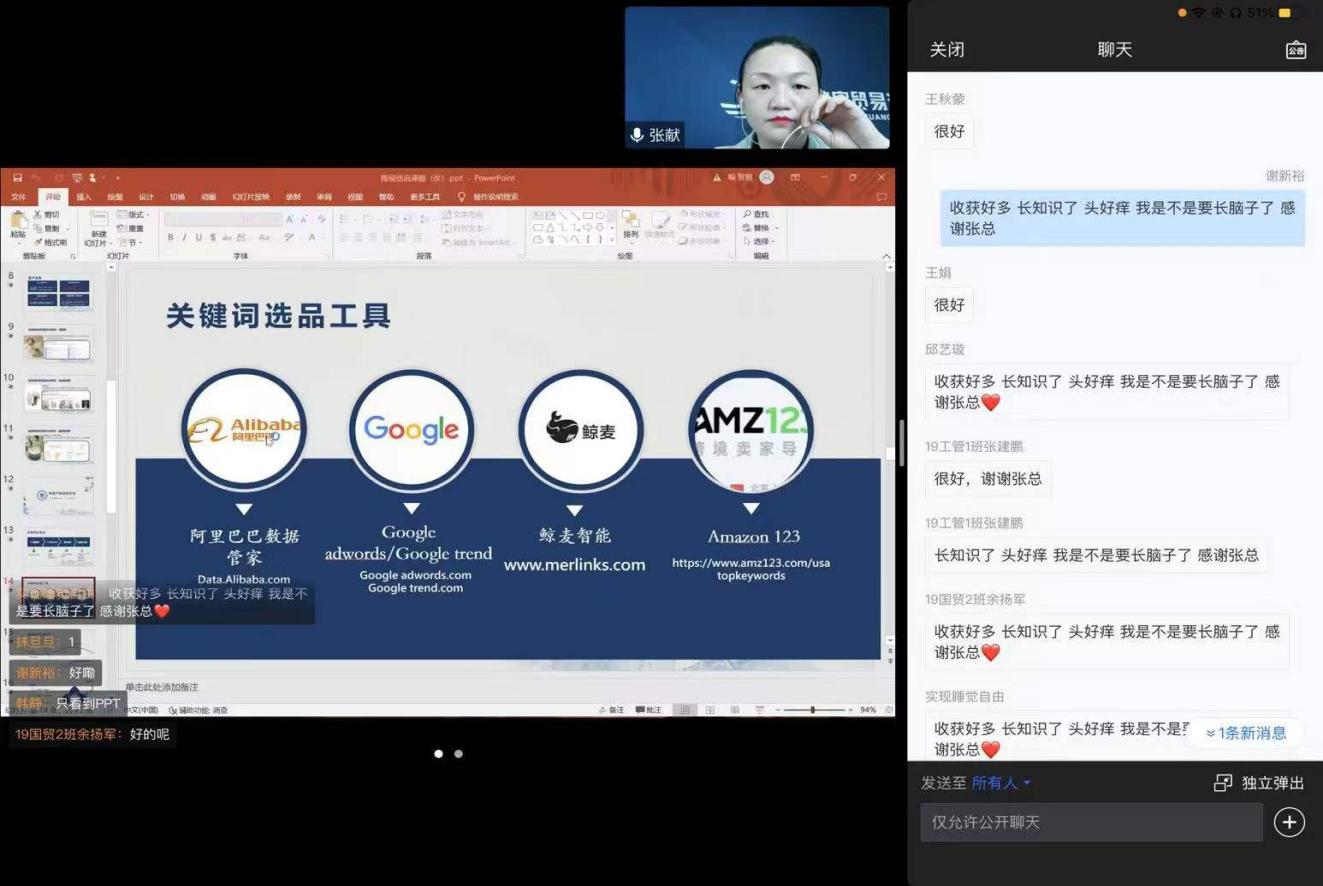The image size is (1323, 886).
Task: Click the 关键词选品工具 slide title
Action: (278, 316)
